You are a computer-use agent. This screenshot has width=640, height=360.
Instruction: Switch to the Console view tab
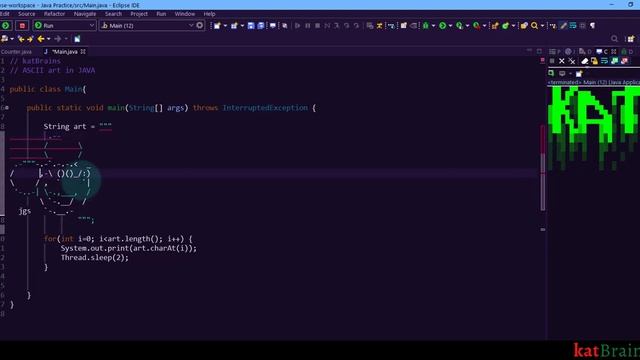click(605, 51)
